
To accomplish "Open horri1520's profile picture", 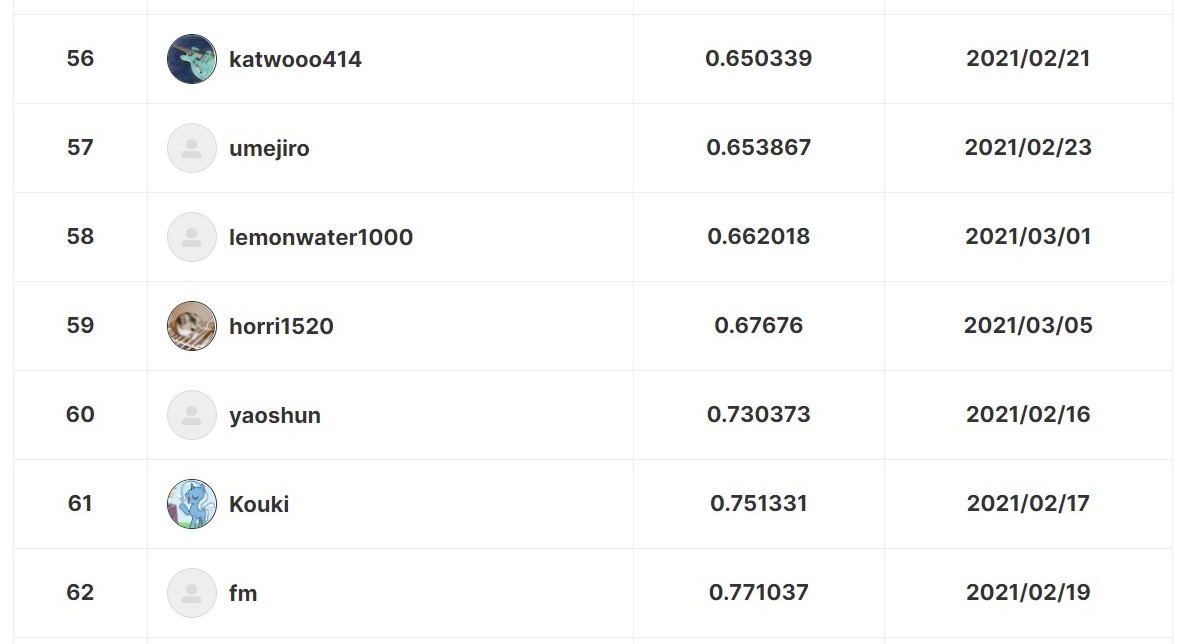I will [192, 326].
